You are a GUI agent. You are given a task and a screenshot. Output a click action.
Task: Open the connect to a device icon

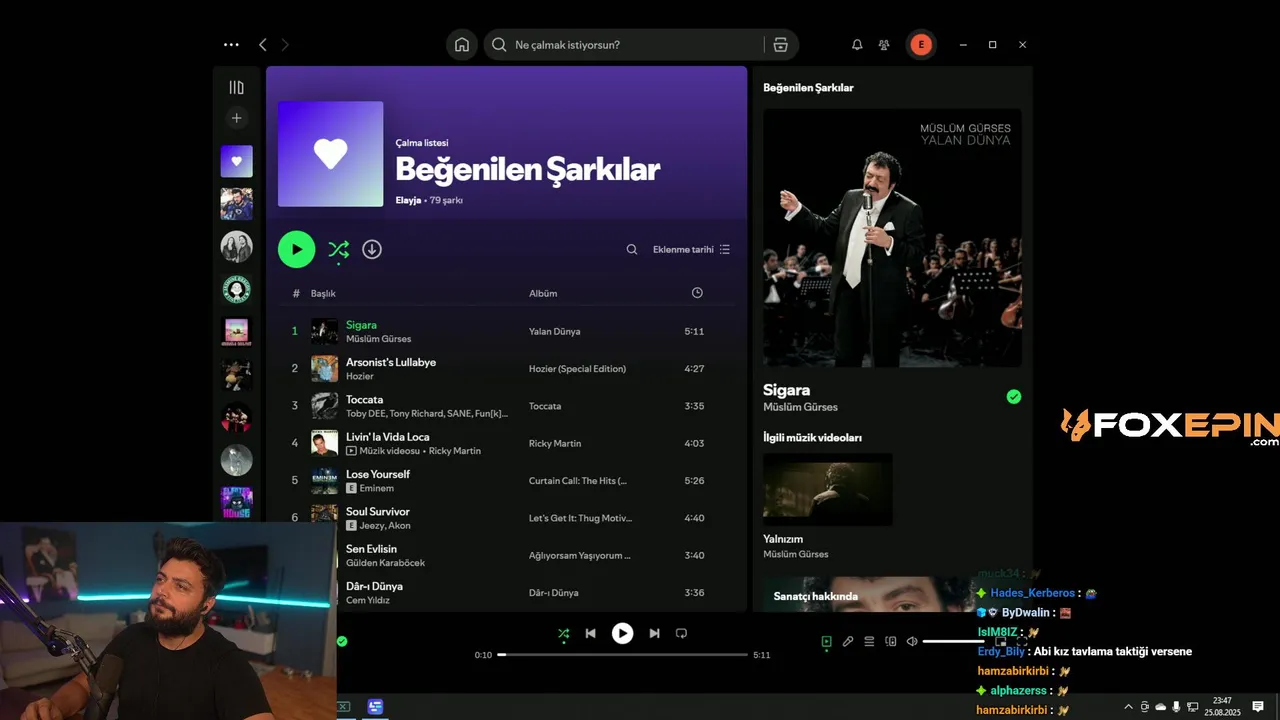[x=890, y=641]
